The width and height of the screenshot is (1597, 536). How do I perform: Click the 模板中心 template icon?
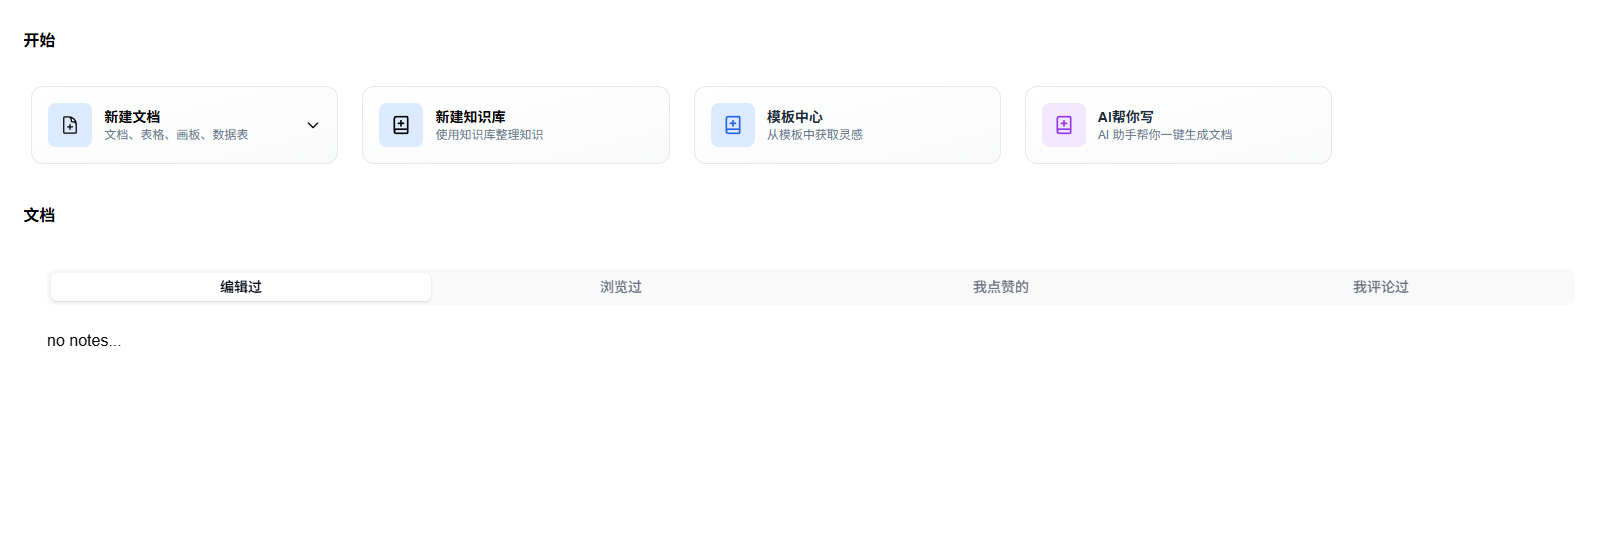point(733,125)
